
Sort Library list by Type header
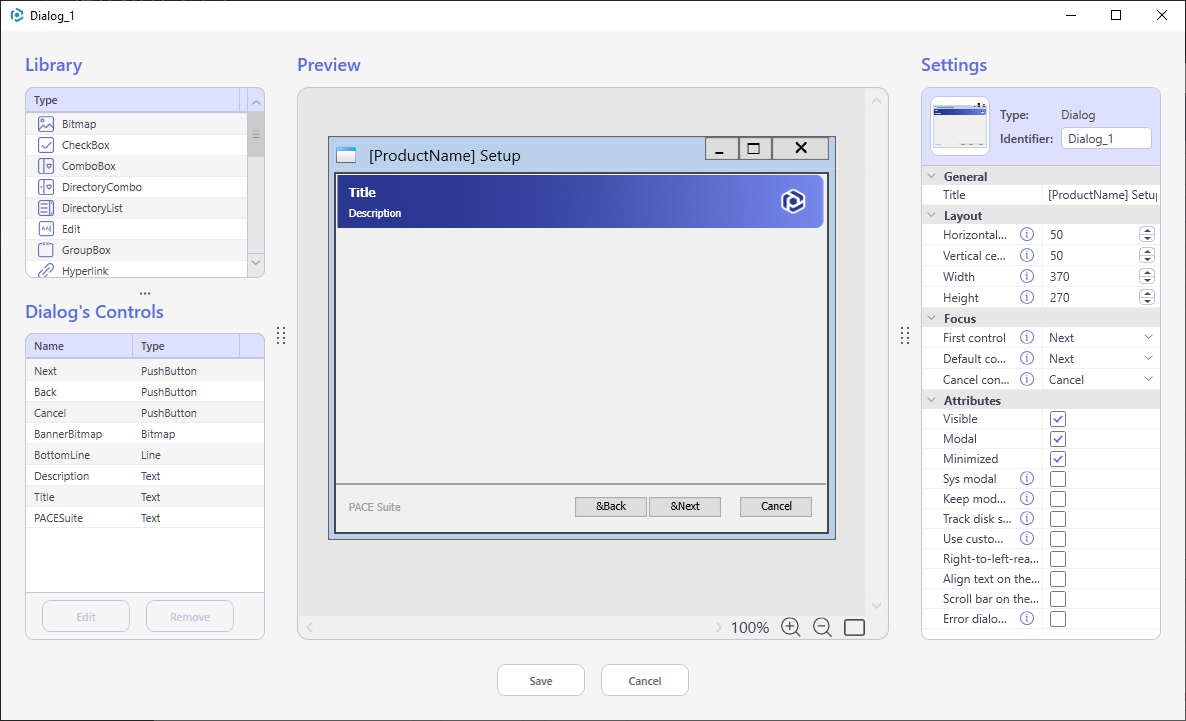[x=133, y=100]
